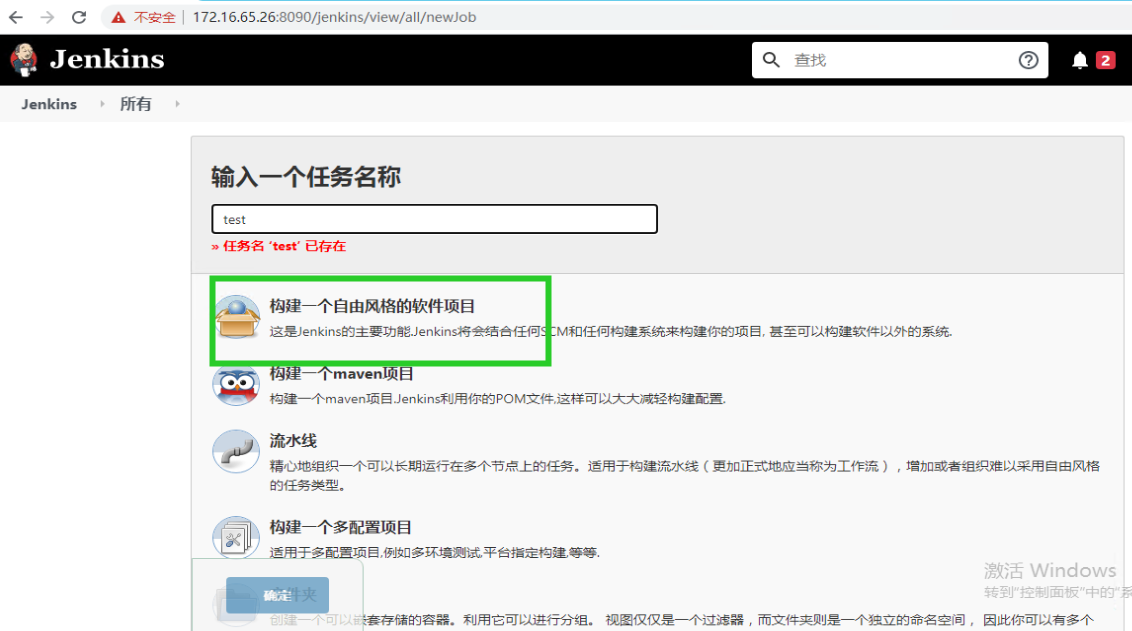Open the Jenkins home title link
1132x631 pixels.
(x=107, y=59)
